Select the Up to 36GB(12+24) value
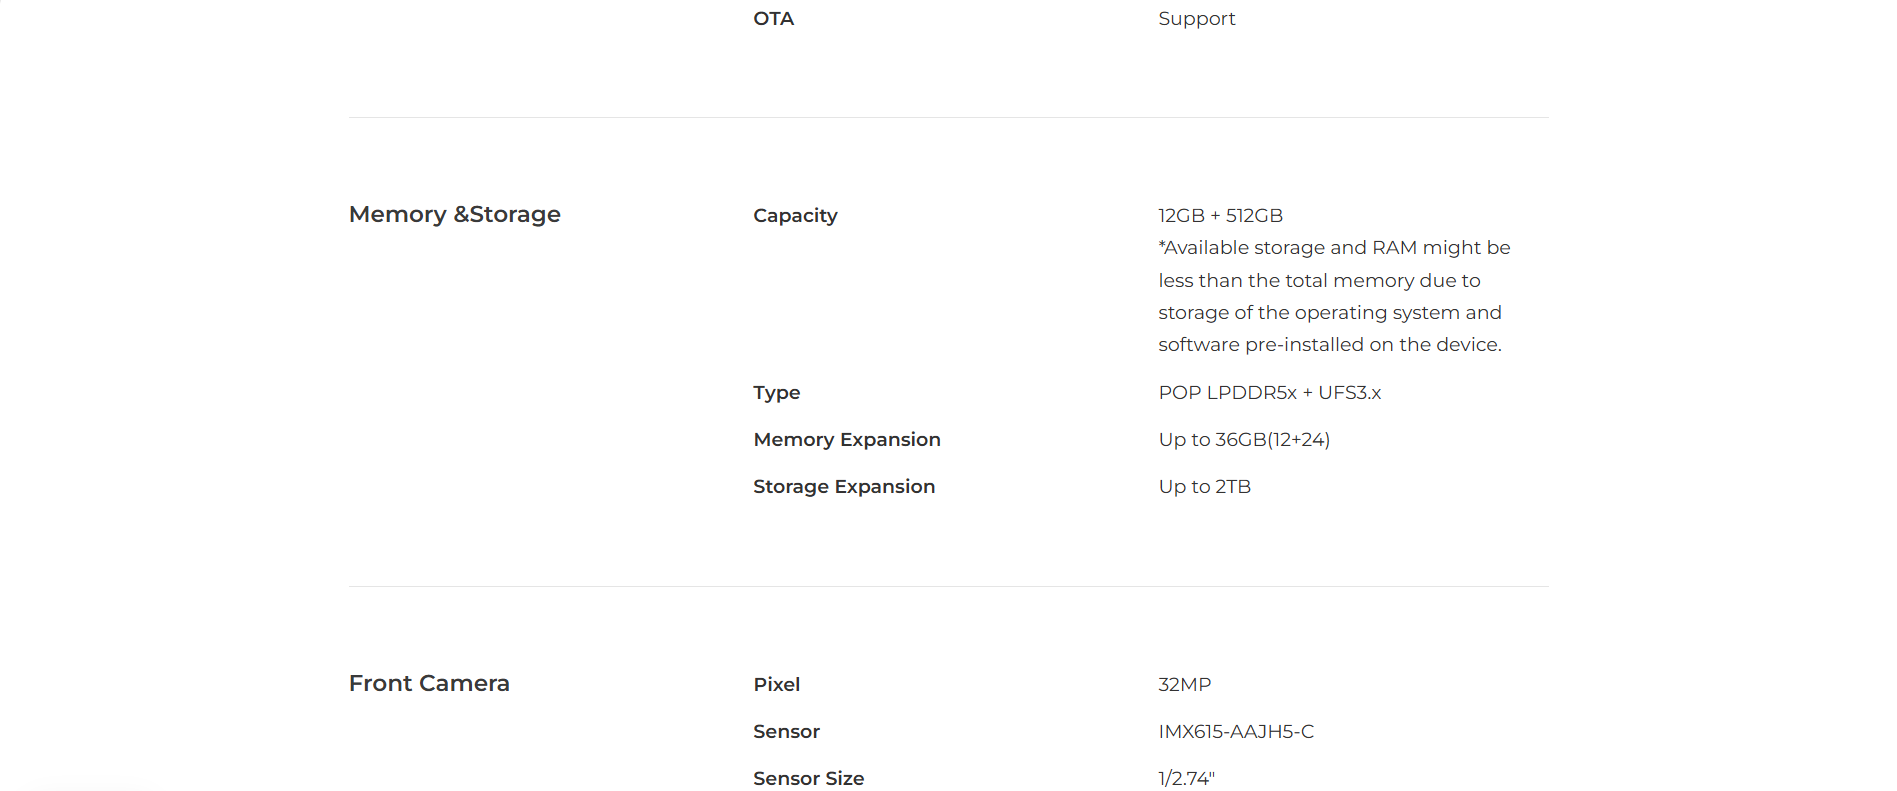1897x791 pixels. click(1243, 440)
